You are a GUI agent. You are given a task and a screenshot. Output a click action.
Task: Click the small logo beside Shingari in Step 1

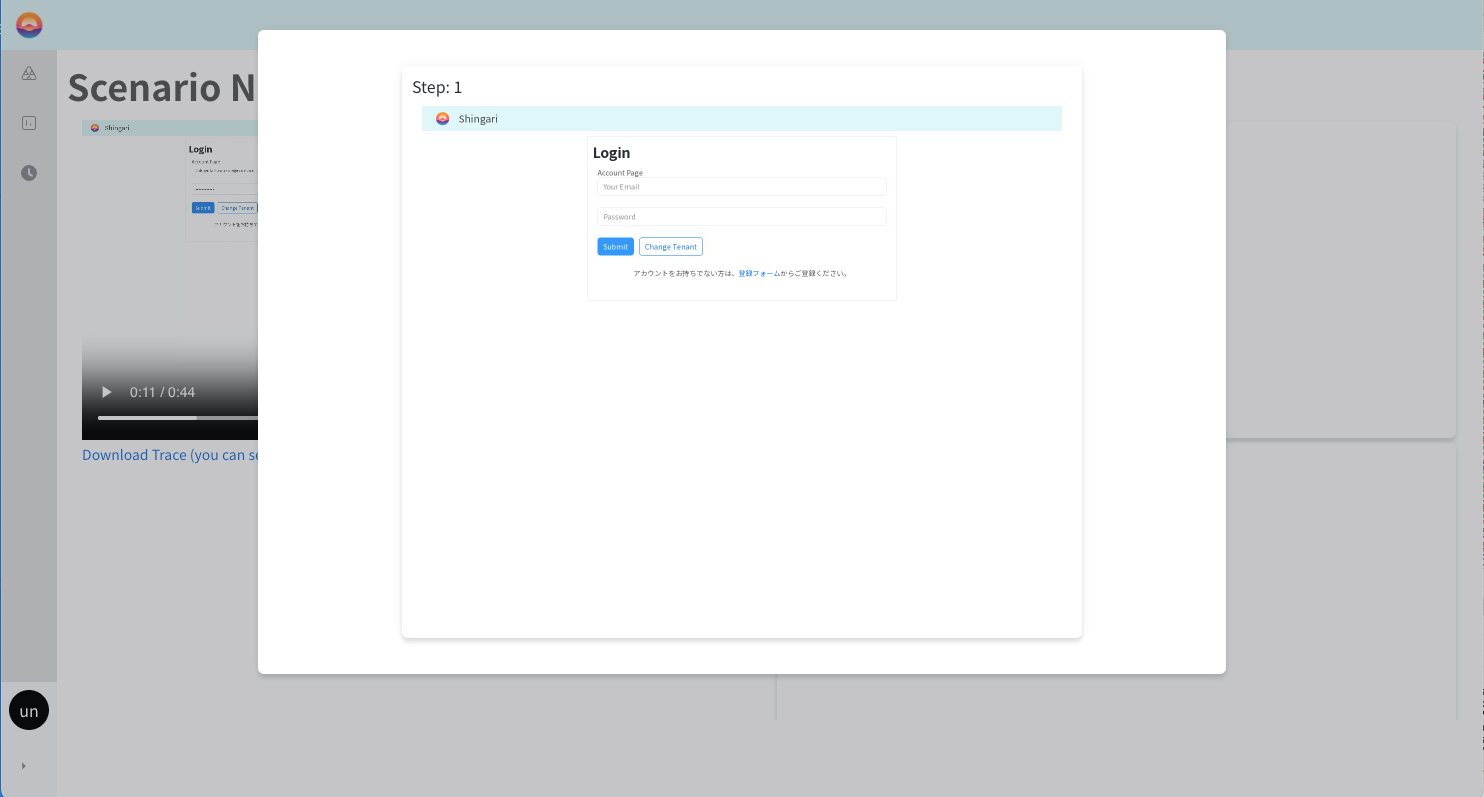[442, 119]
